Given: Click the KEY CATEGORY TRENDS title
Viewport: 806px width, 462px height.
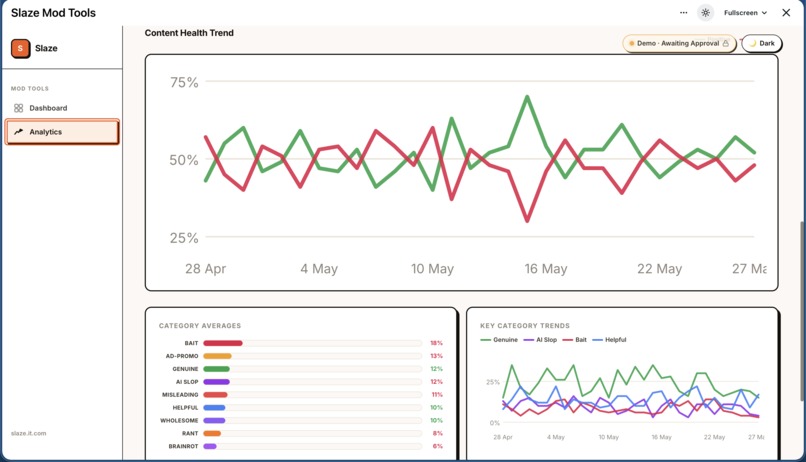Looking at the screenshot, I should 525,326.
